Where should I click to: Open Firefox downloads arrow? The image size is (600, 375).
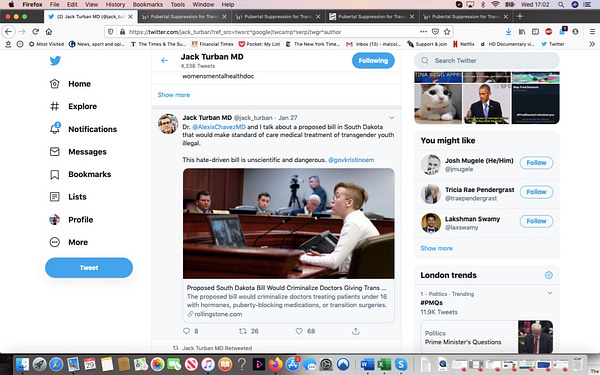(508, 32)
